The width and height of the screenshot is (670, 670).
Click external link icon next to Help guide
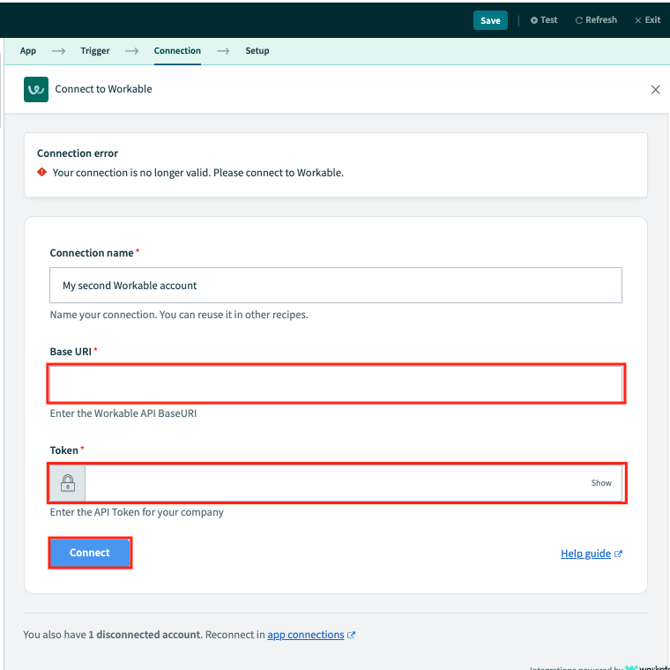tap(618, 554)
